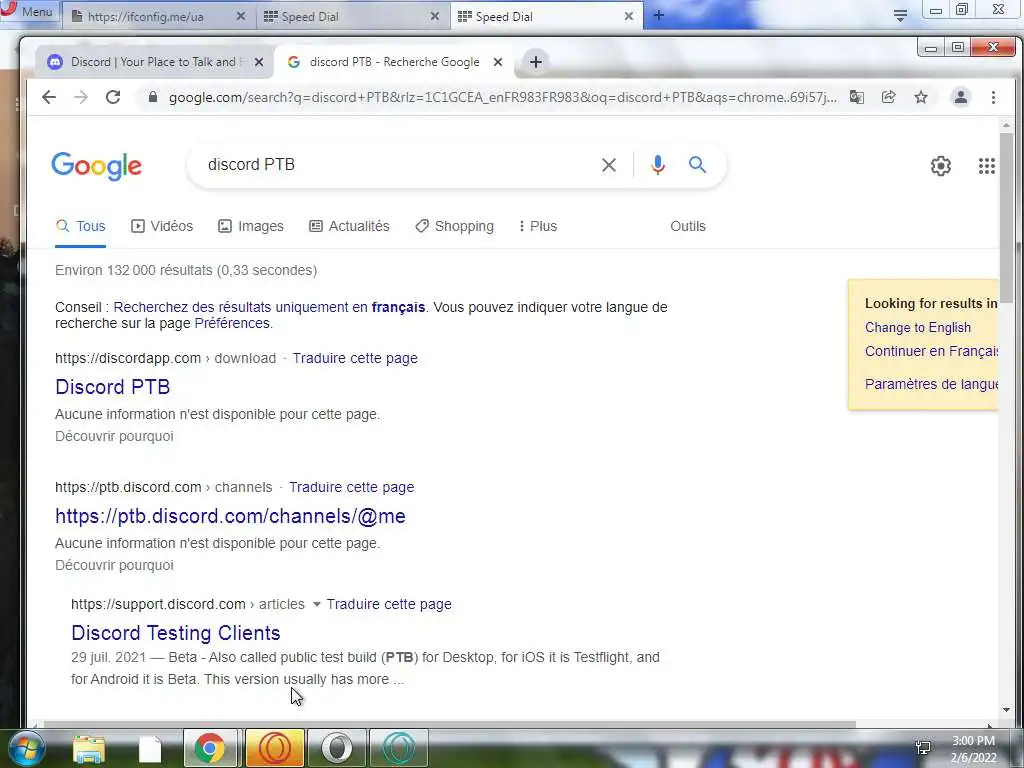Click the scroll down arrow of page

click(x=1006, y=710)
